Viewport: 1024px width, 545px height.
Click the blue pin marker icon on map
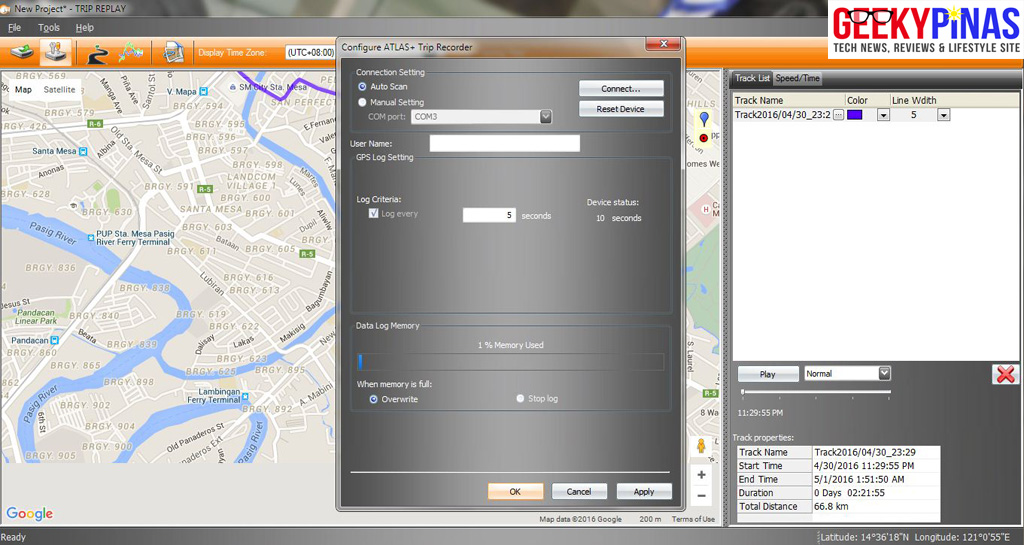pyautogui.click(x=703, y=119)
